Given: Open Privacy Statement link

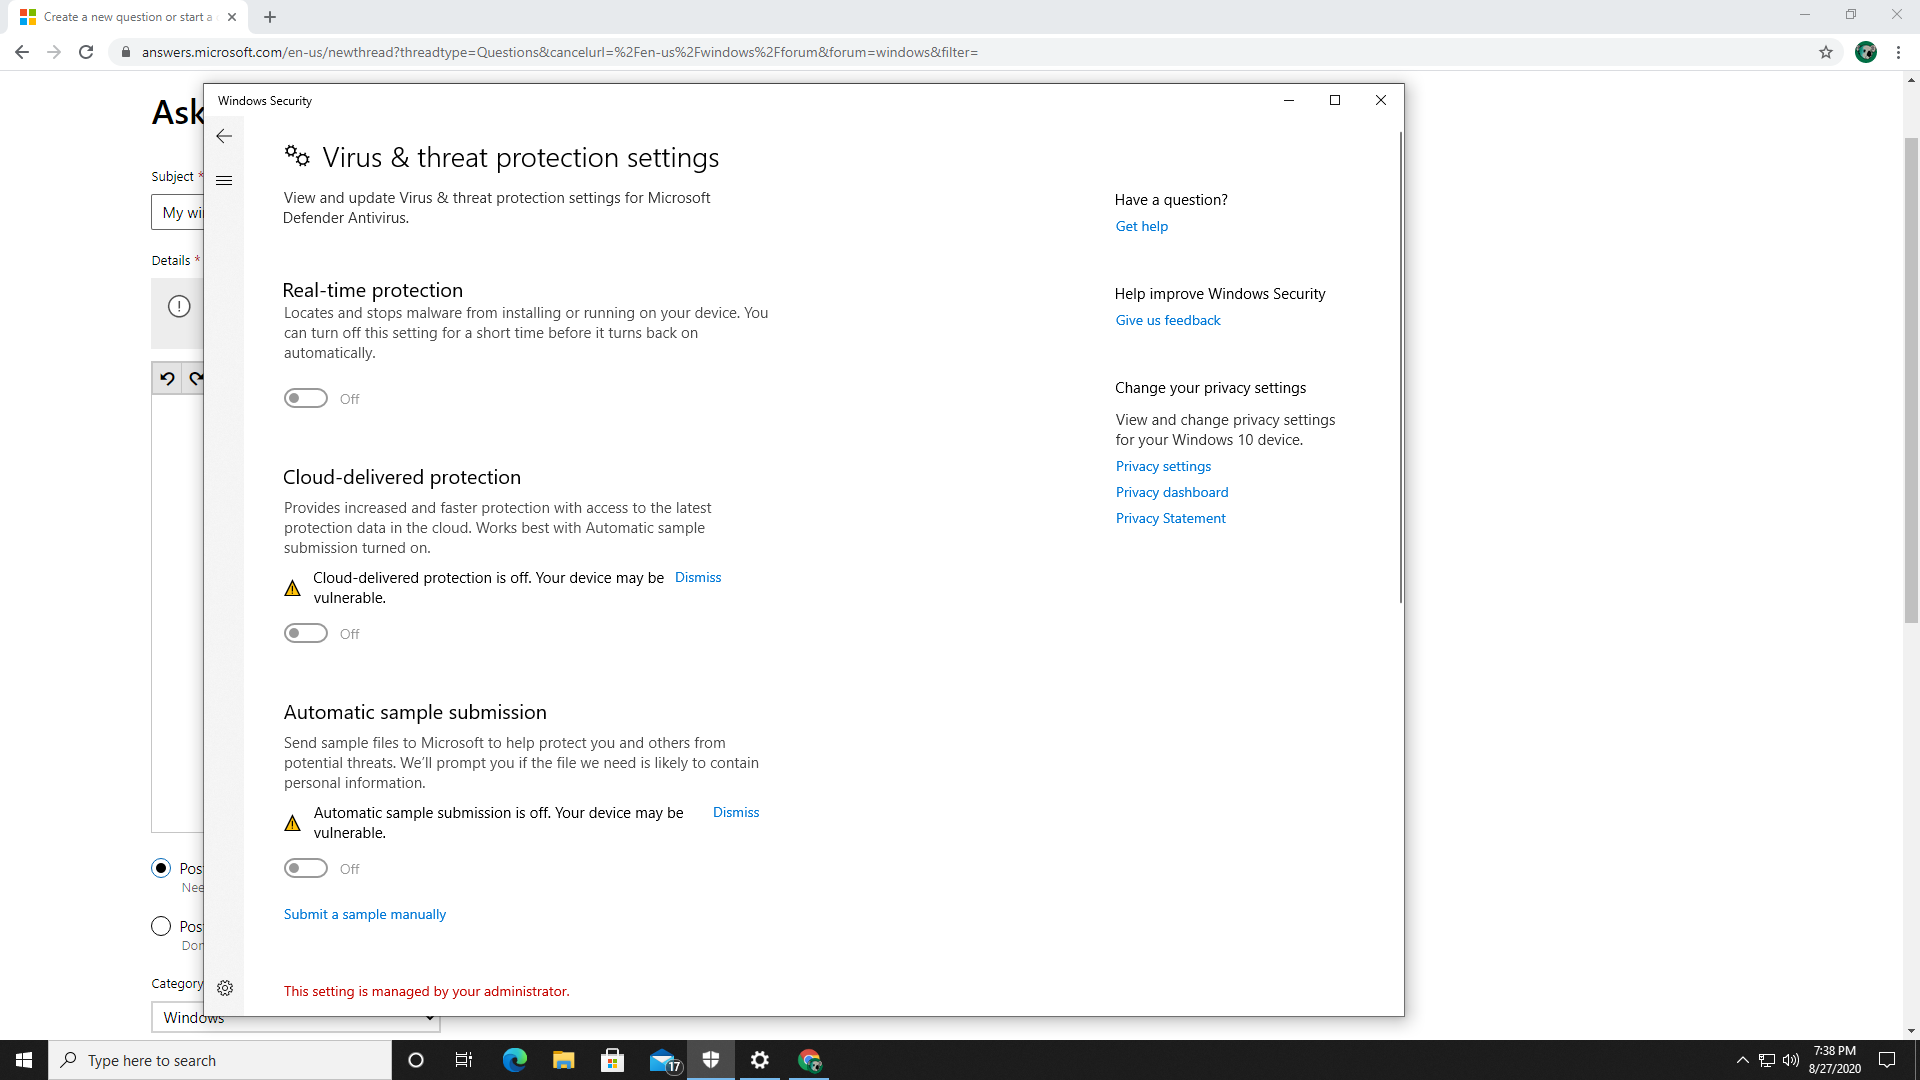Looking at the screenshot, I should point(1171,518).
